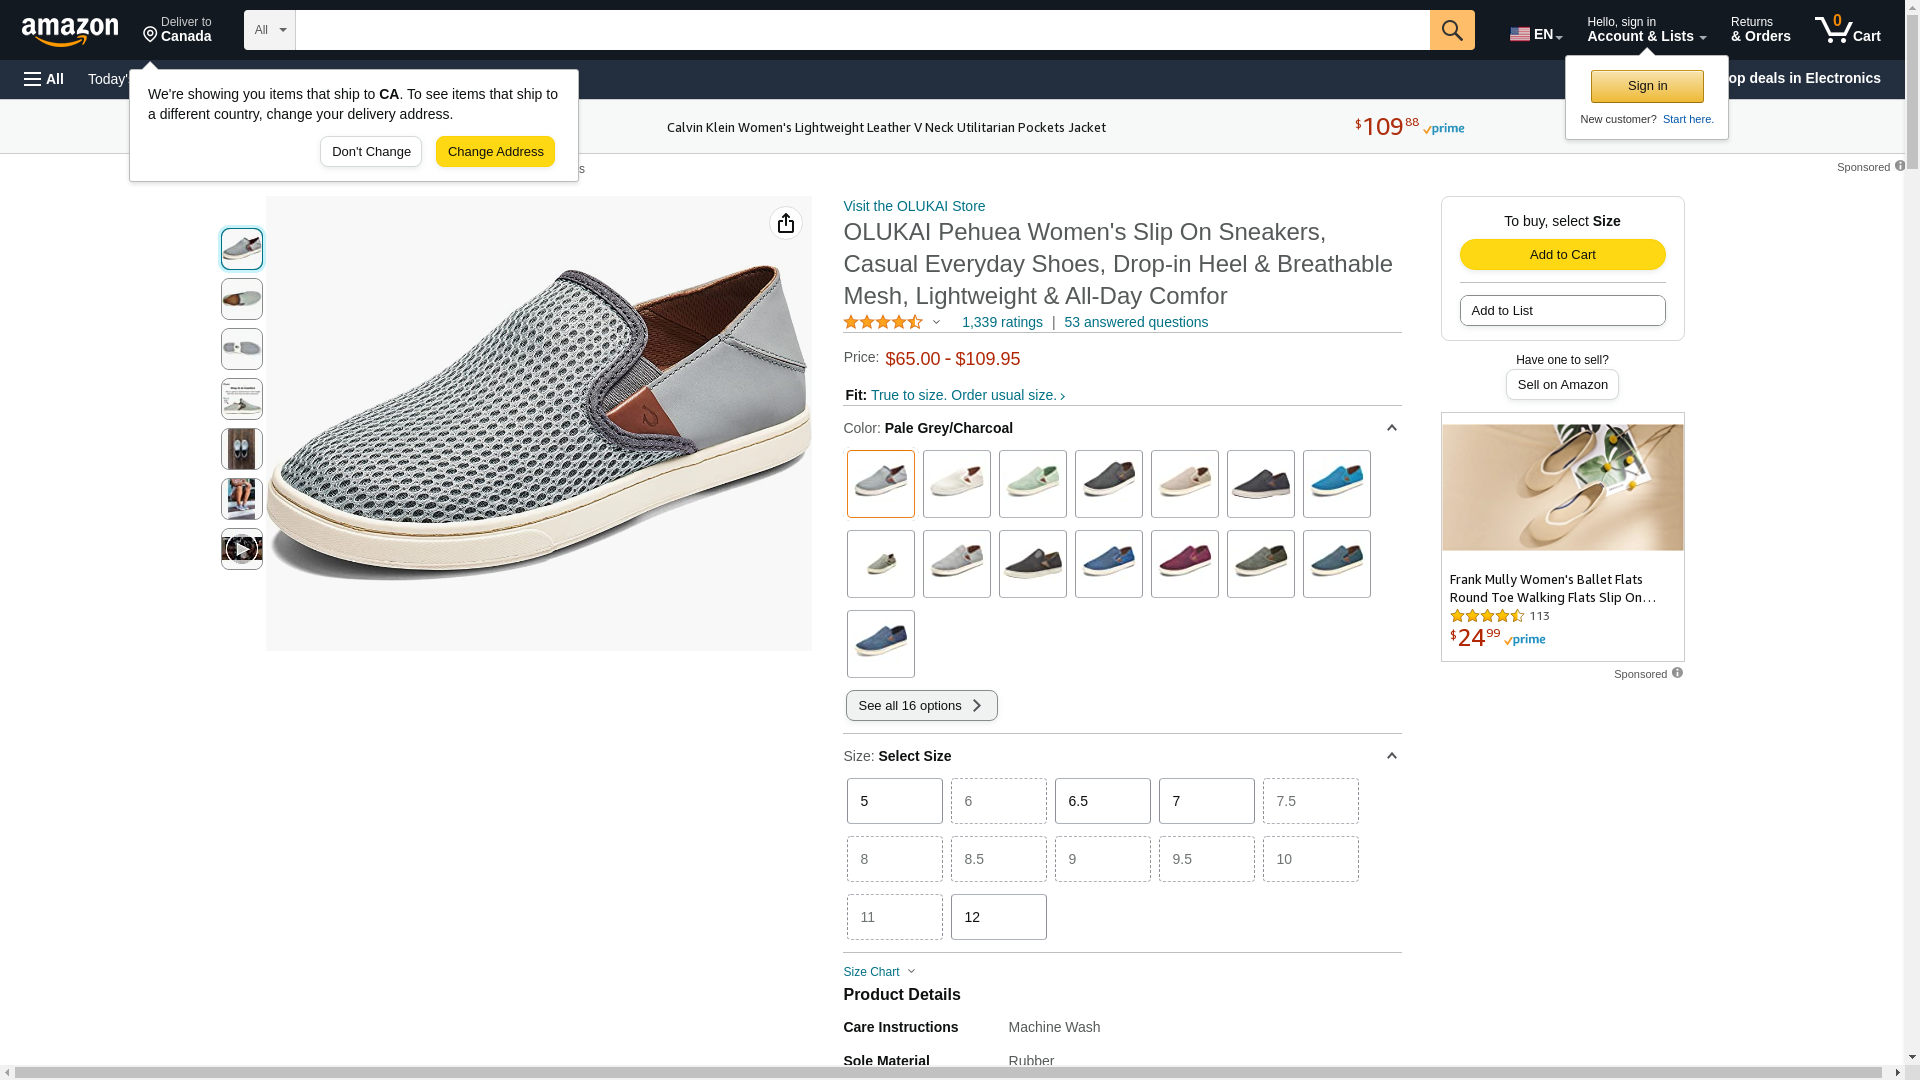
Task: Open Account & Lists menu
Action: [1645, 30]
